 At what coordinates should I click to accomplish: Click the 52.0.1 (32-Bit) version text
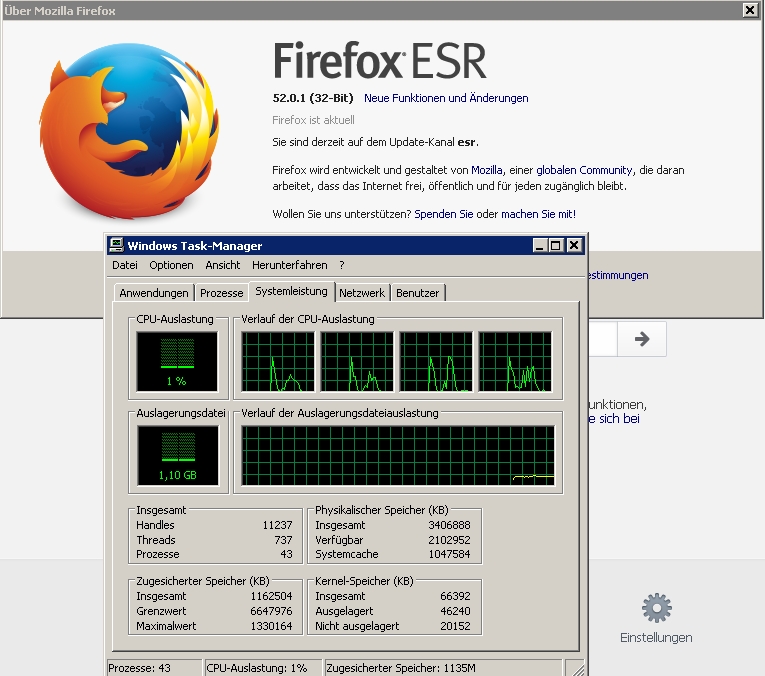313,98
